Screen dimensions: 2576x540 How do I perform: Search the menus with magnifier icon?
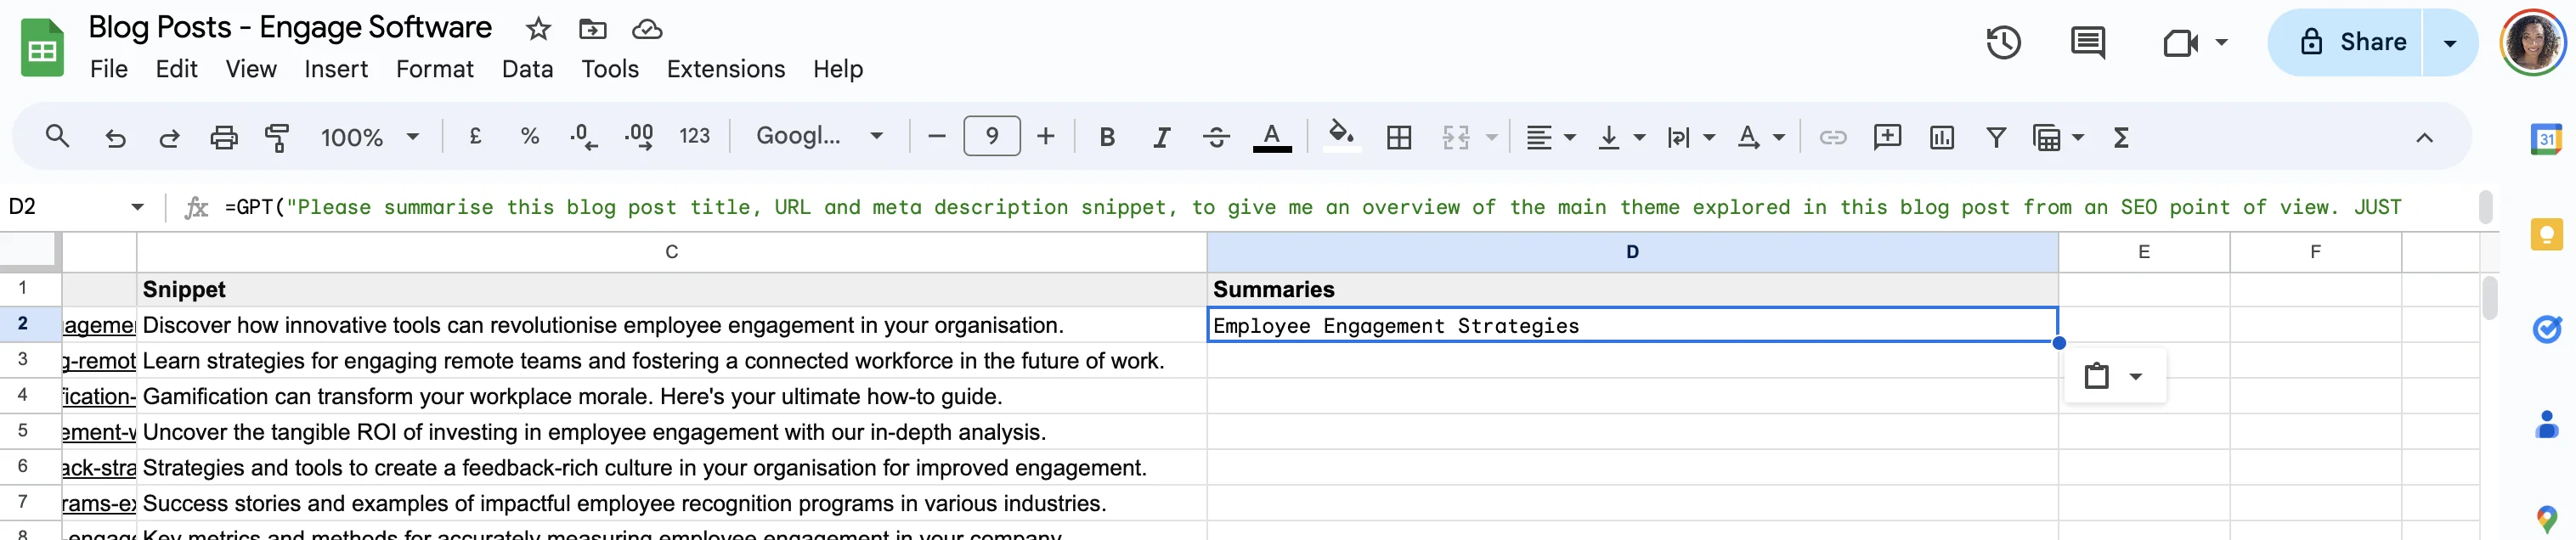coord(57,137)
